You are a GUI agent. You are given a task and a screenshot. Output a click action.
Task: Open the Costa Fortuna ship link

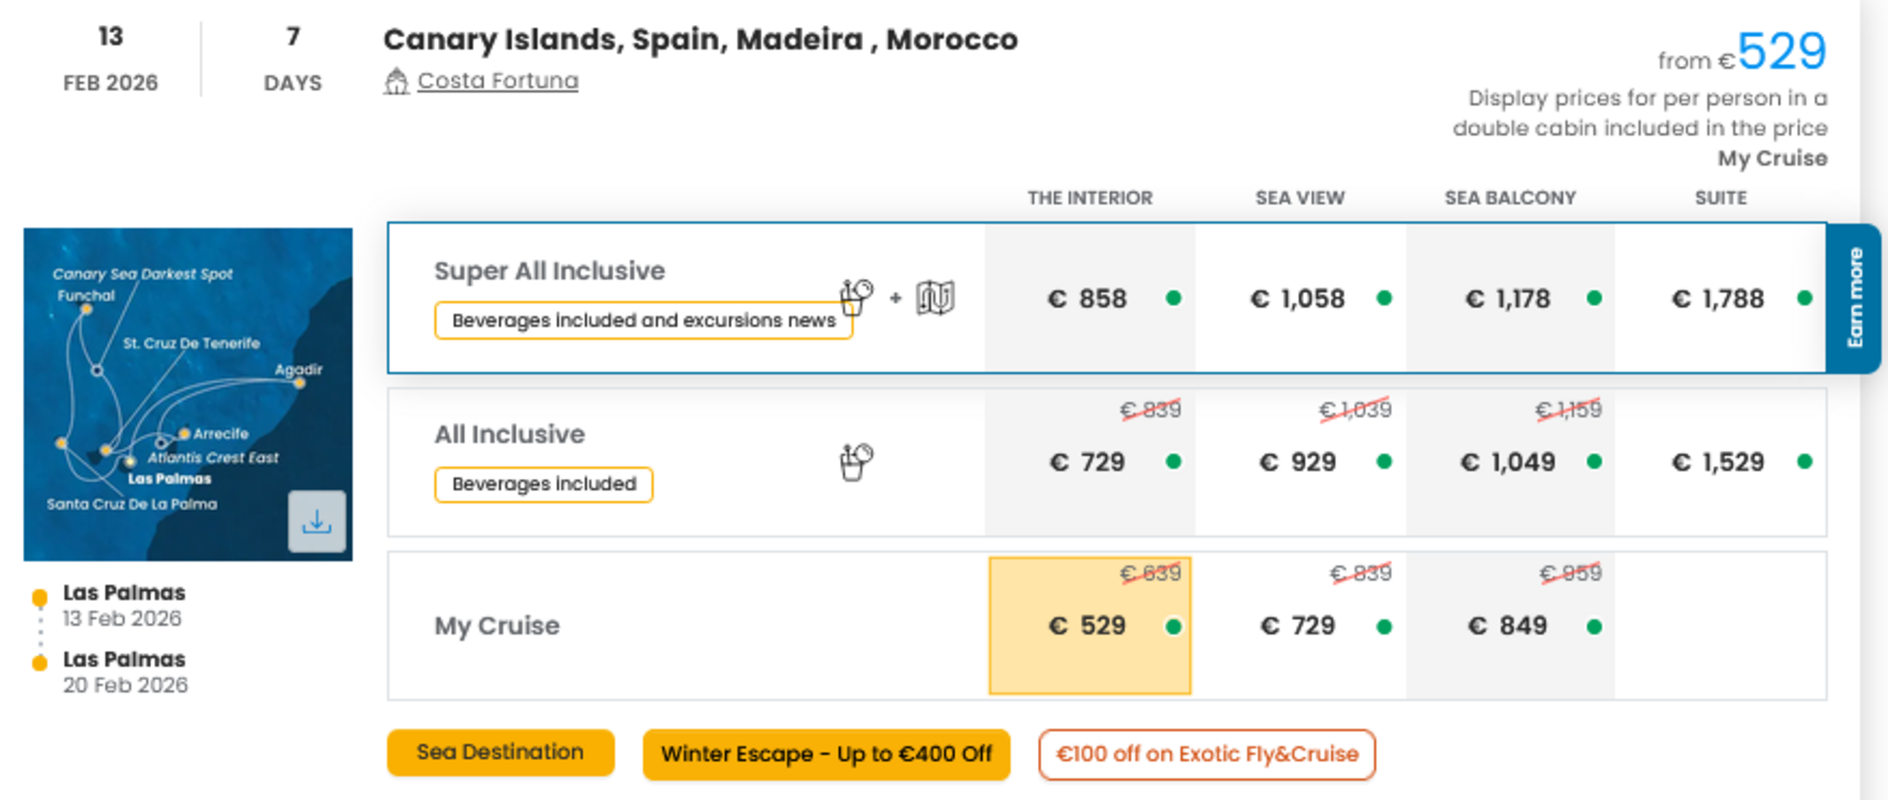point(498,81)
